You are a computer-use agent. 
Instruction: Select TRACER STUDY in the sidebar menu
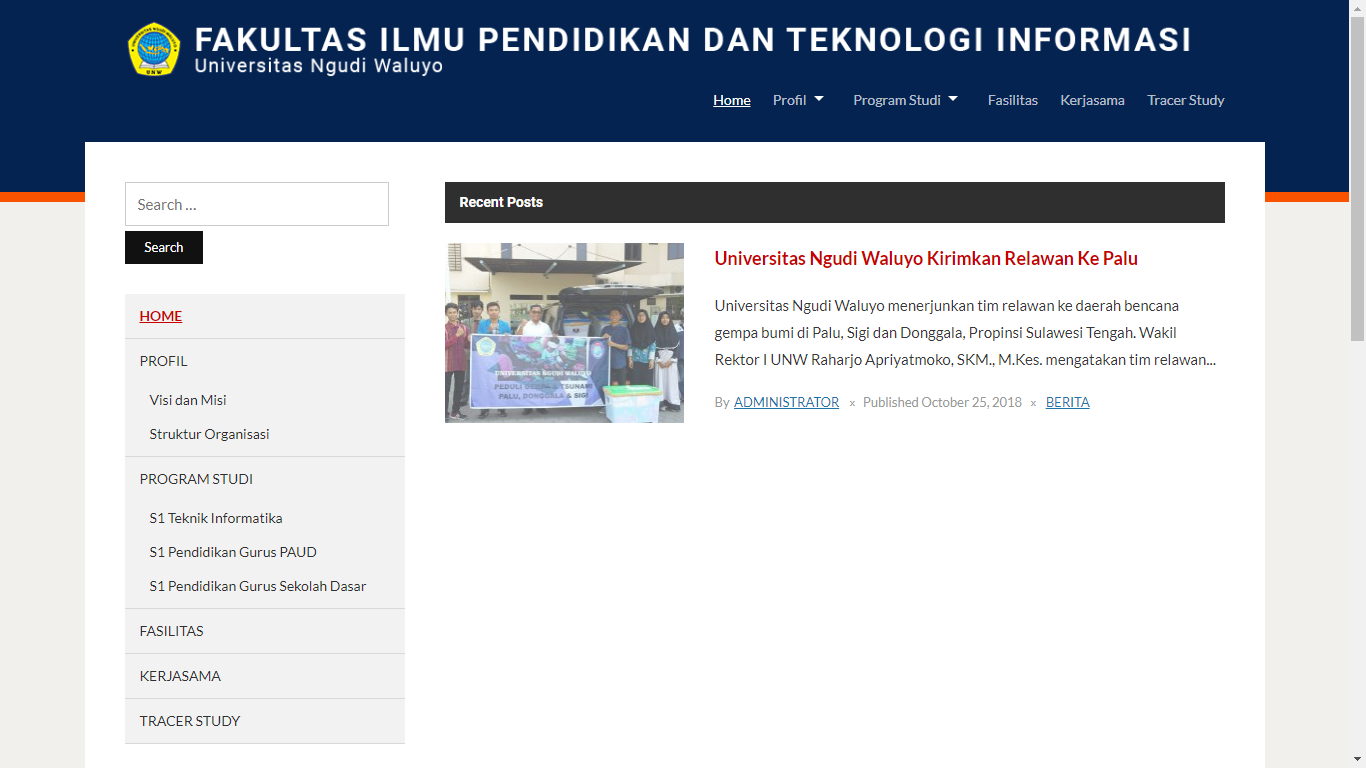pyautogui.click(x=190, y=721)
